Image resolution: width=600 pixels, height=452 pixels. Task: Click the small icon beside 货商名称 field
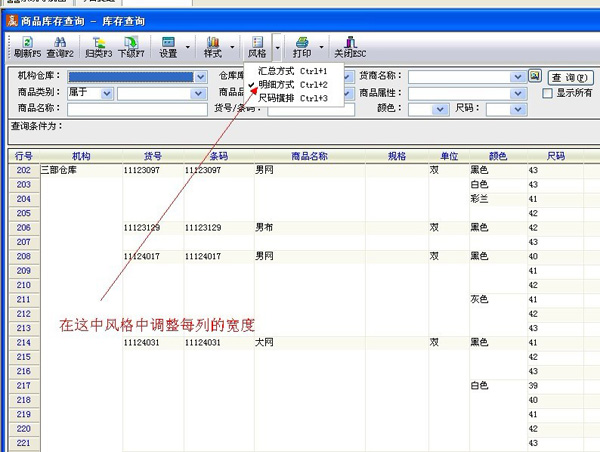tap(534, 76)
